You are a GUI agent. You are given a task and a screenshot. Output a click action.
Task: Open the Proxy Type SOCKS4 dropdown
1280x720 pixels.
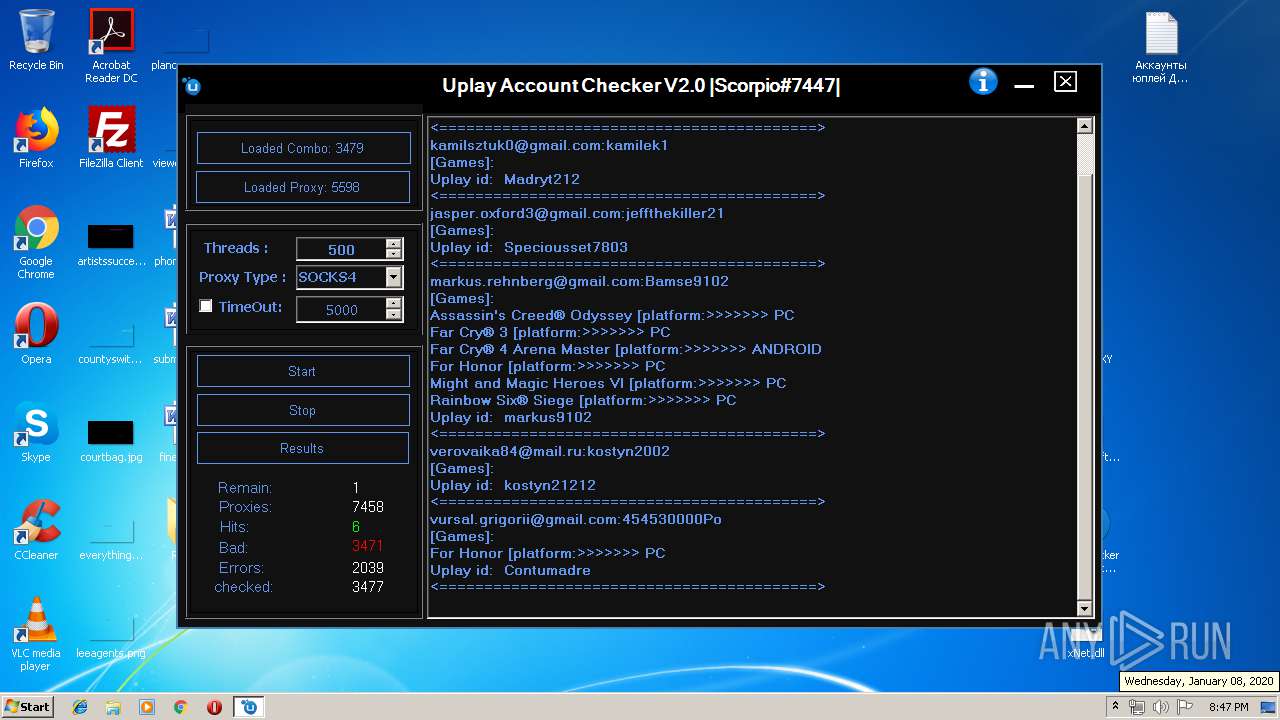pyautogui.click(x=394, y=277)
